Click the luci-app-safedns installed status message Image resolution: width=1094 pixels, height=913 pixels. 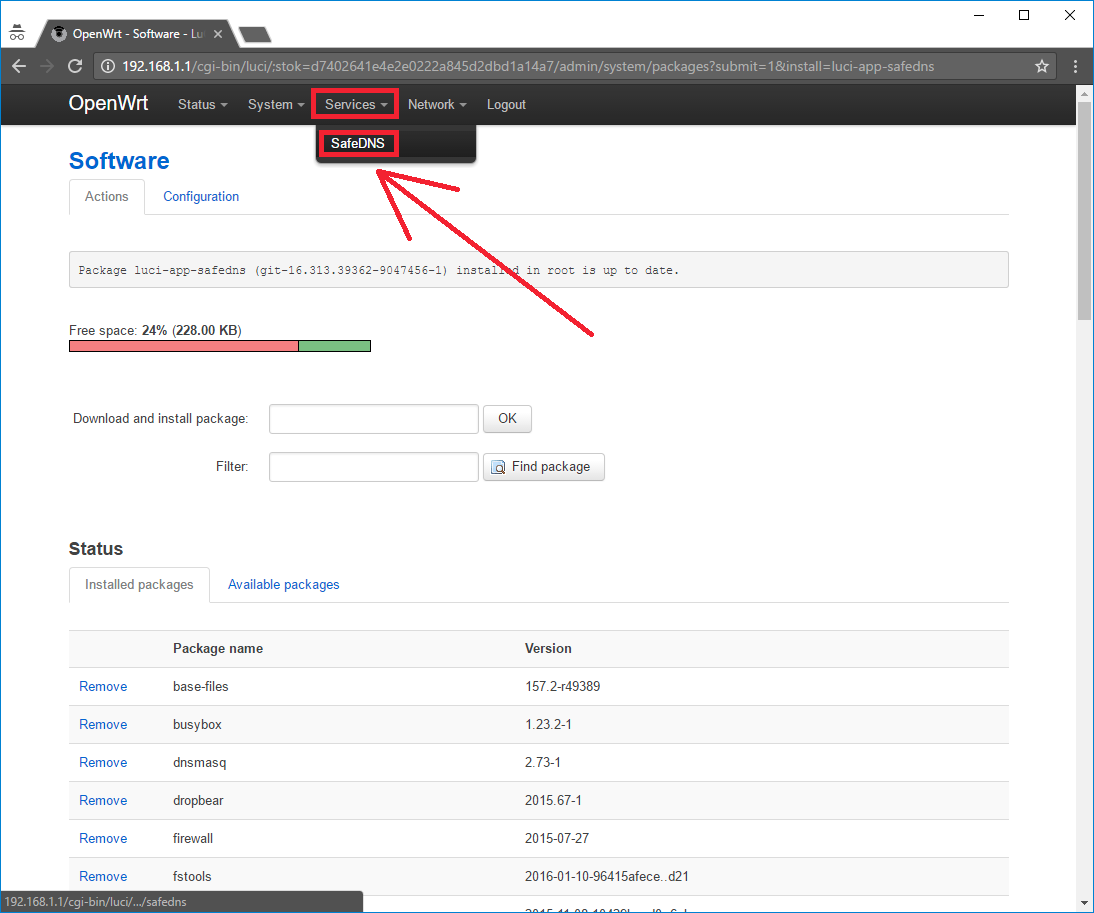coord(539,270)
